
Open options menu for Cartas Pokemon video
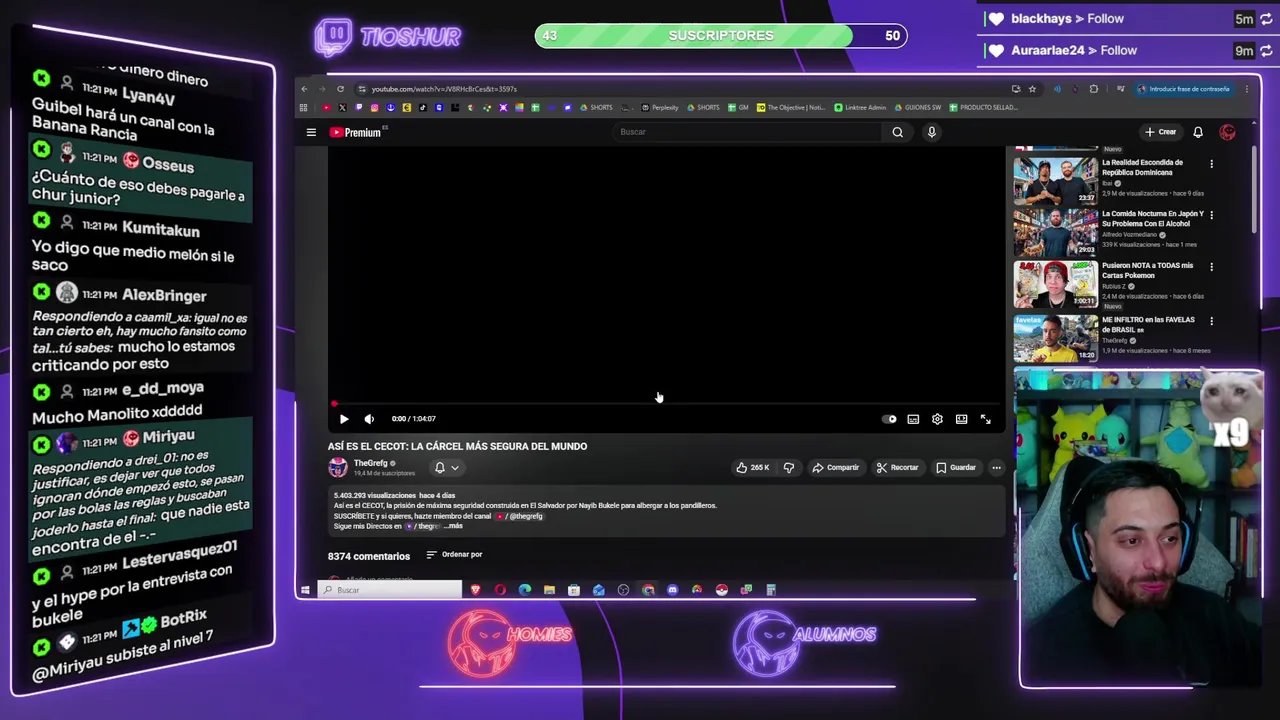tap(1211, 267)
